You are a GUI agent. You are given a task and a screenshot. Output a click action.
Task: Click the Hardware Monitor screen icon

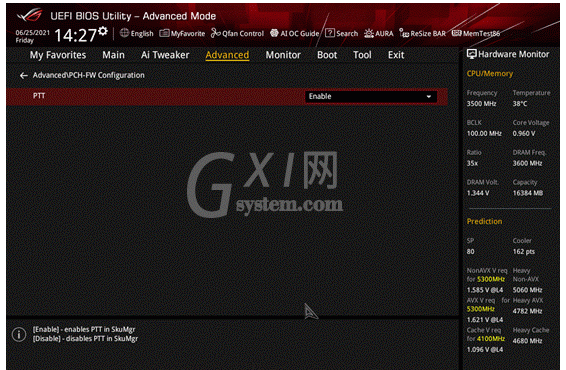pos(471,54)
